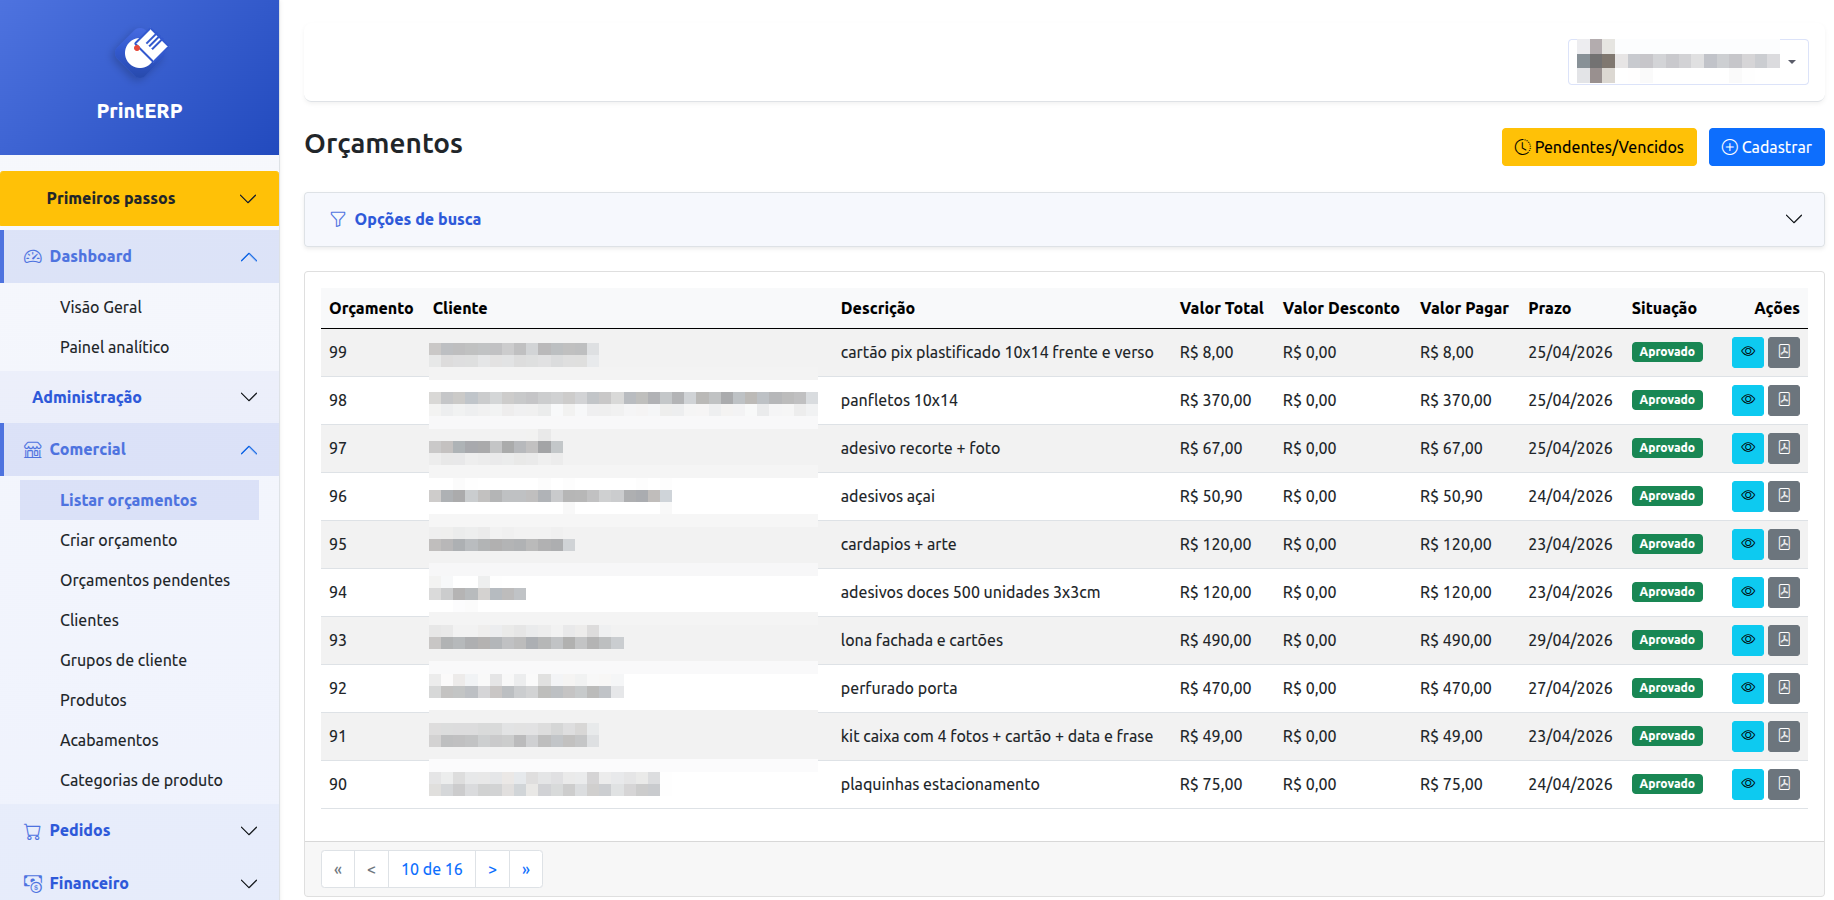
Task: View details of orçamento 99 via eye icon
Action: point(1747,352)
